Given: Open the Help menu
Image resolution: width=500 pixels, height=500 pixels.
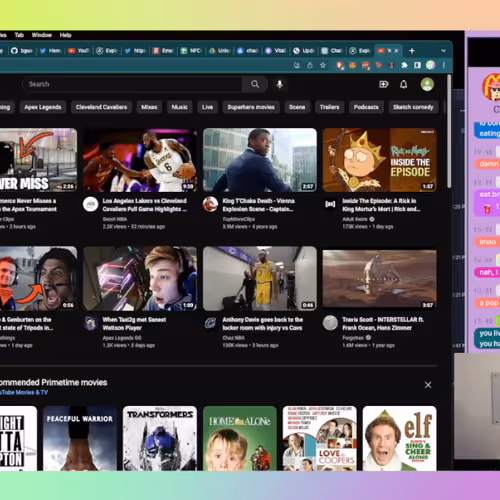Looking at the screenshot, I should 66,35.
